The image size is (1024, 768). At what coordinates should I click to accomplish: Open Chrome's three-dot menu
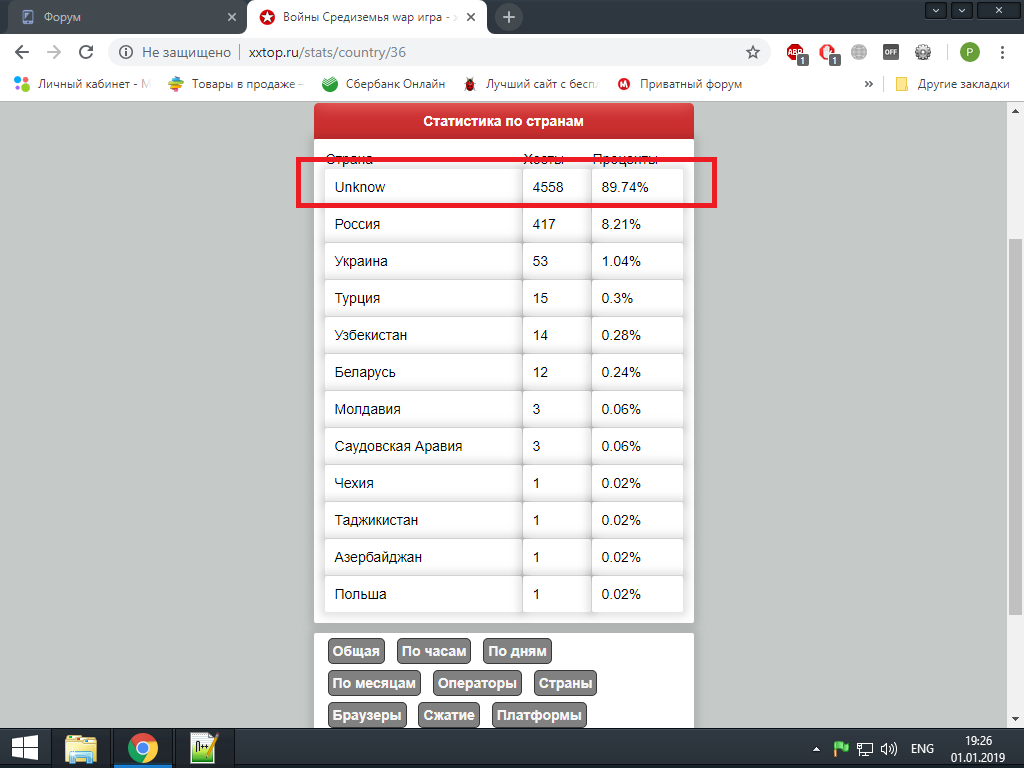(x=1003, y=52)
